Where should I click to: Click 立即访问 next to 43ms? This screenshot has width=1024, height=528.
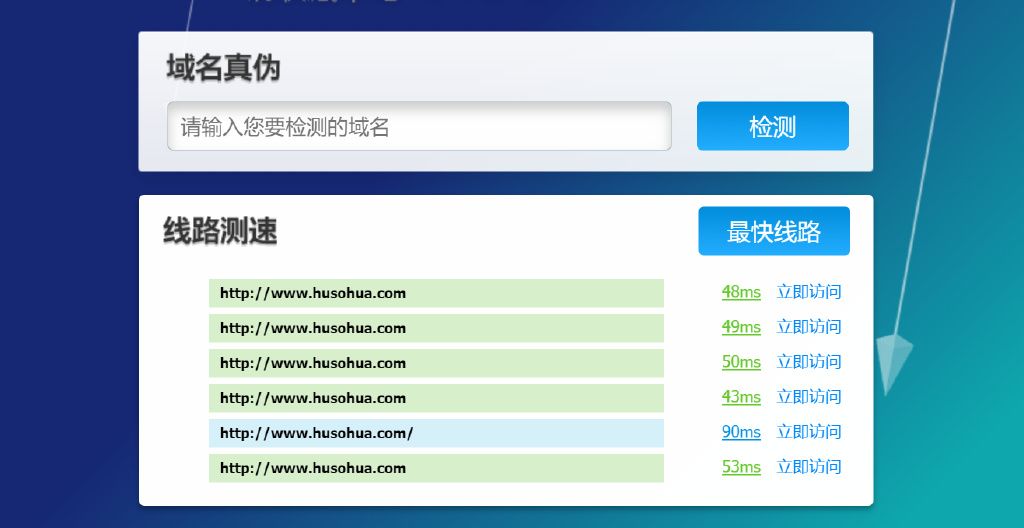pyautogui.click(x=808, y=397)
